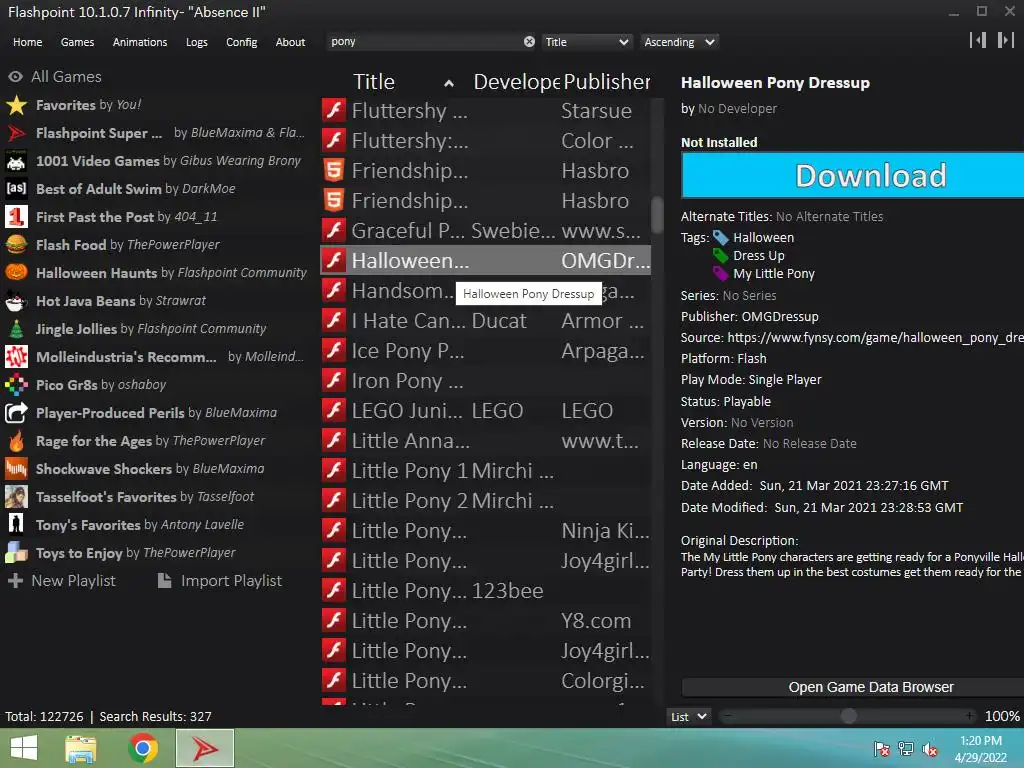Select the Little Pony... 123bee row

coord(486,591)
